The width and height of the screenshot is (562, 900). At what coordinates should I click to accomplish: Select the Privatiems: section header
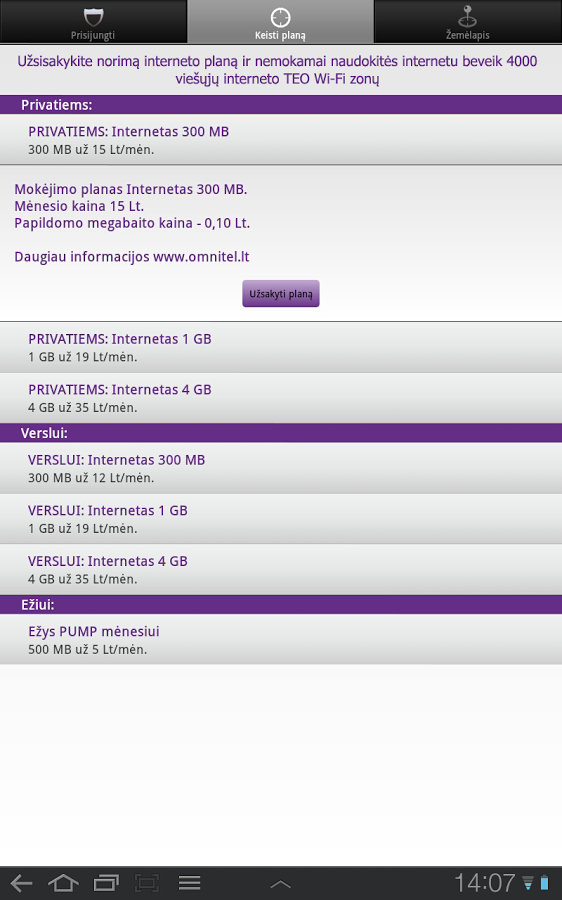(x=281, y=104)
